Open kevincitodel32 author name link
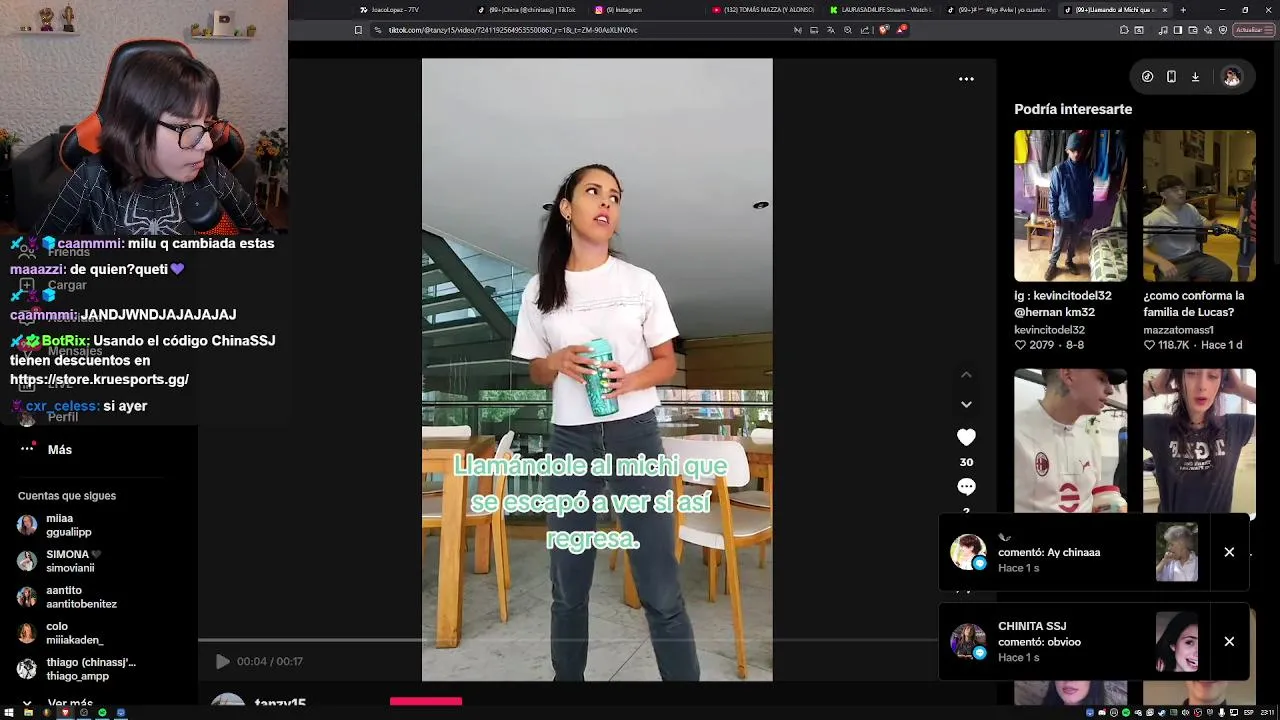Viewport: 1280px width, 720px height. click(x=1049, y=330)
